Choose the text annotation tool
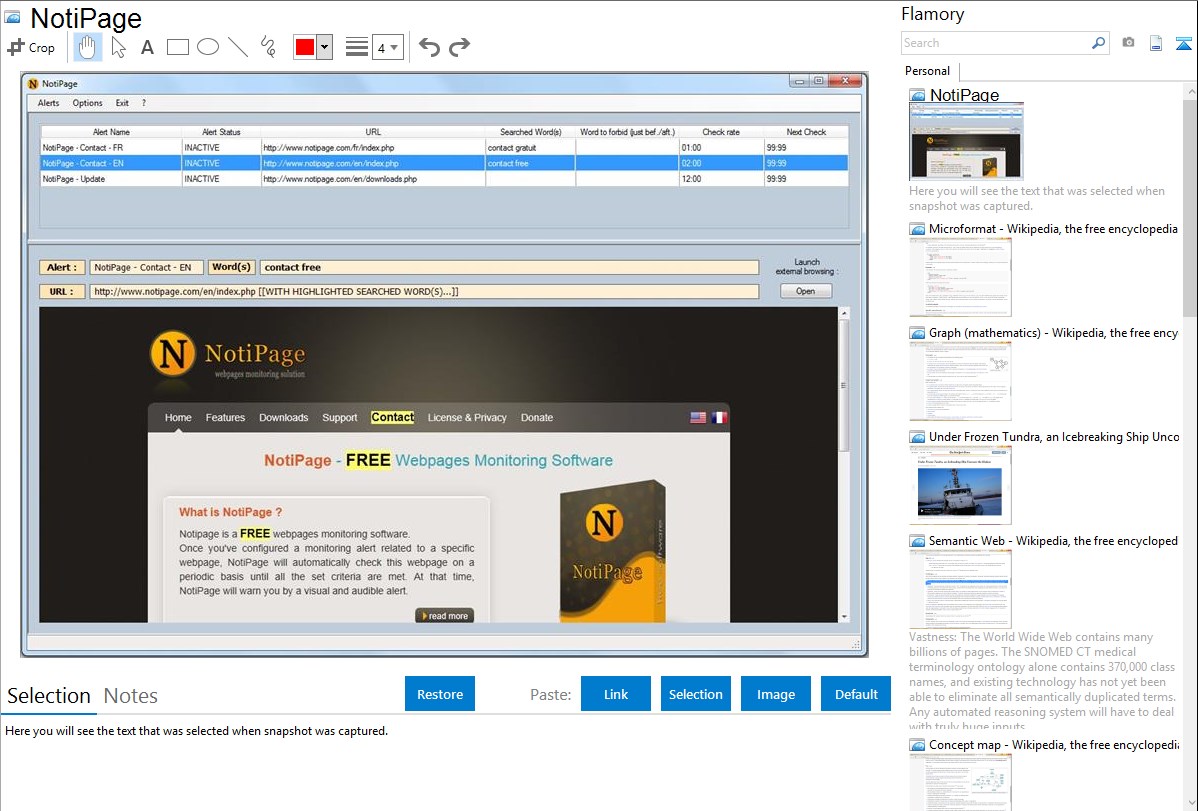The image size is (1198, 811). pyautogui.click(x=147, y=47)
